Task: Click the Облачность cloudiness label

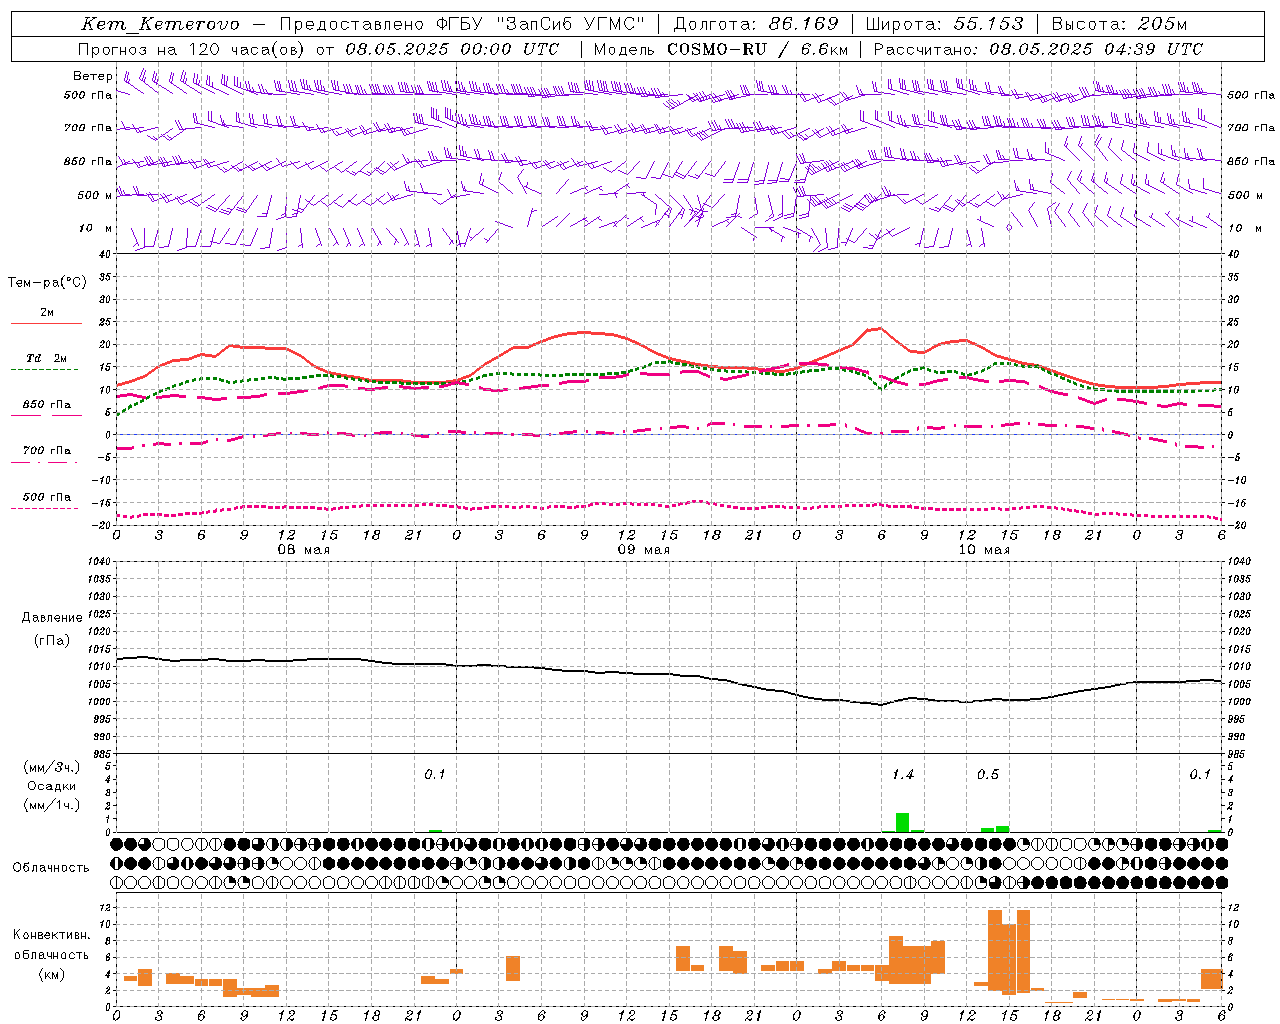Action: tap(51, 868)
